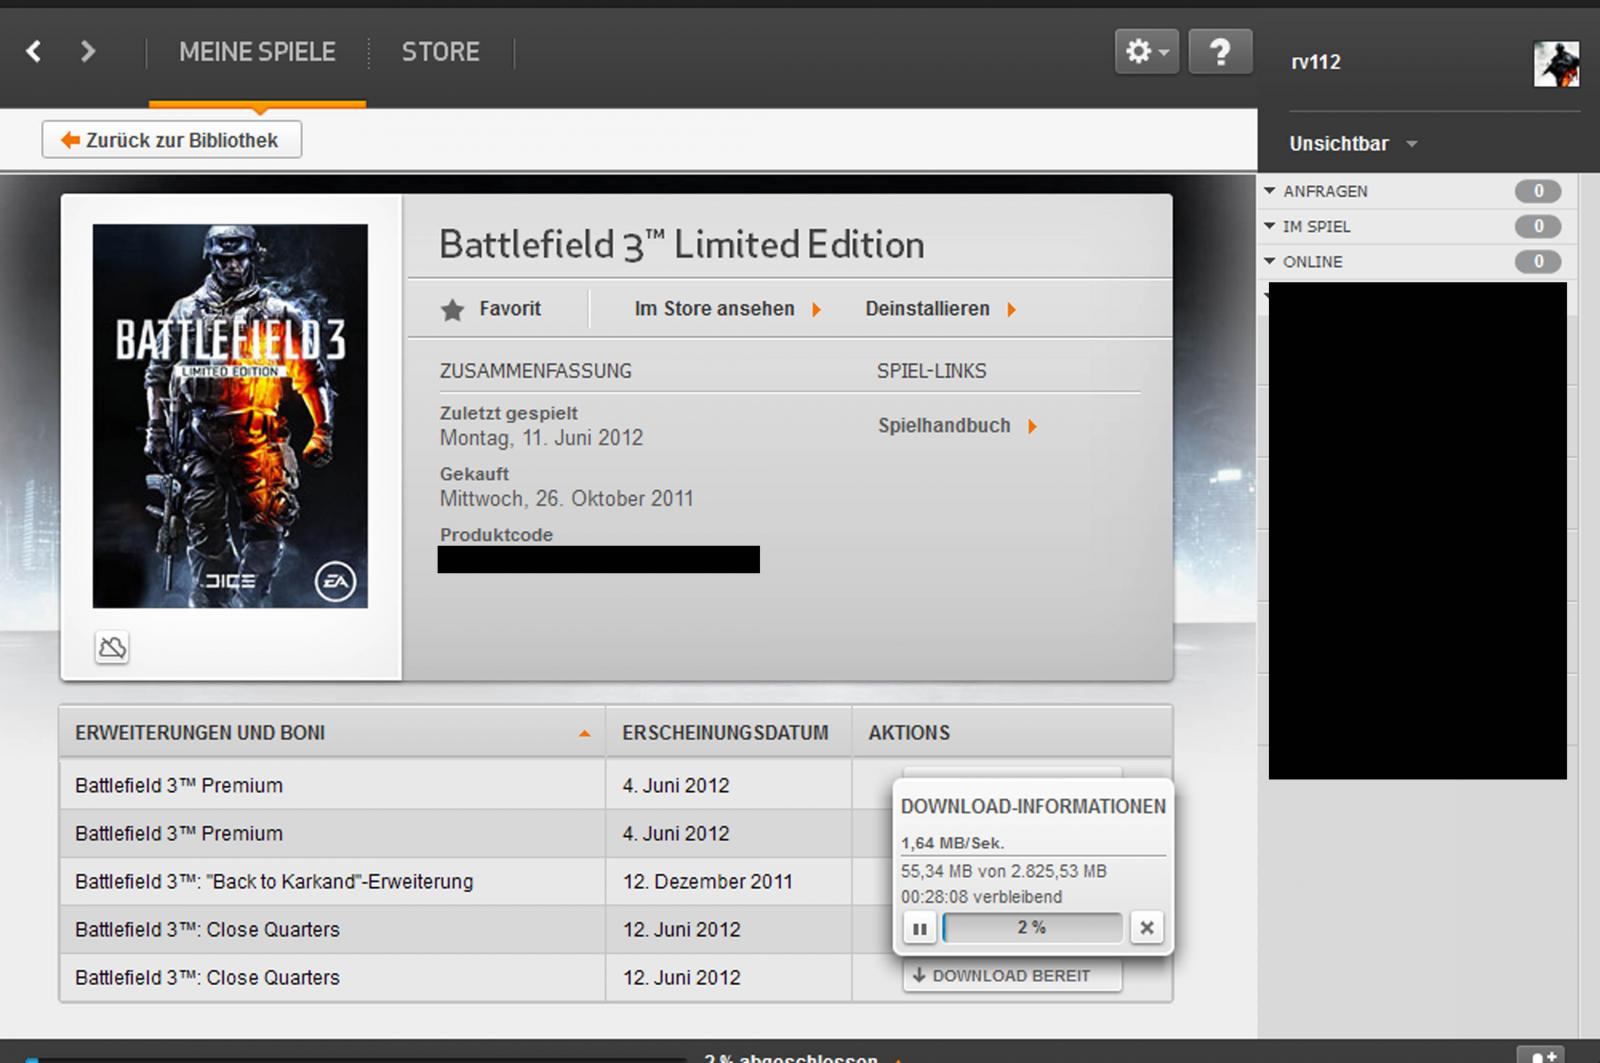
Task: Click the 55,34 MB von 2.825,53 MB text
Action: click(x=1003, y=871)
